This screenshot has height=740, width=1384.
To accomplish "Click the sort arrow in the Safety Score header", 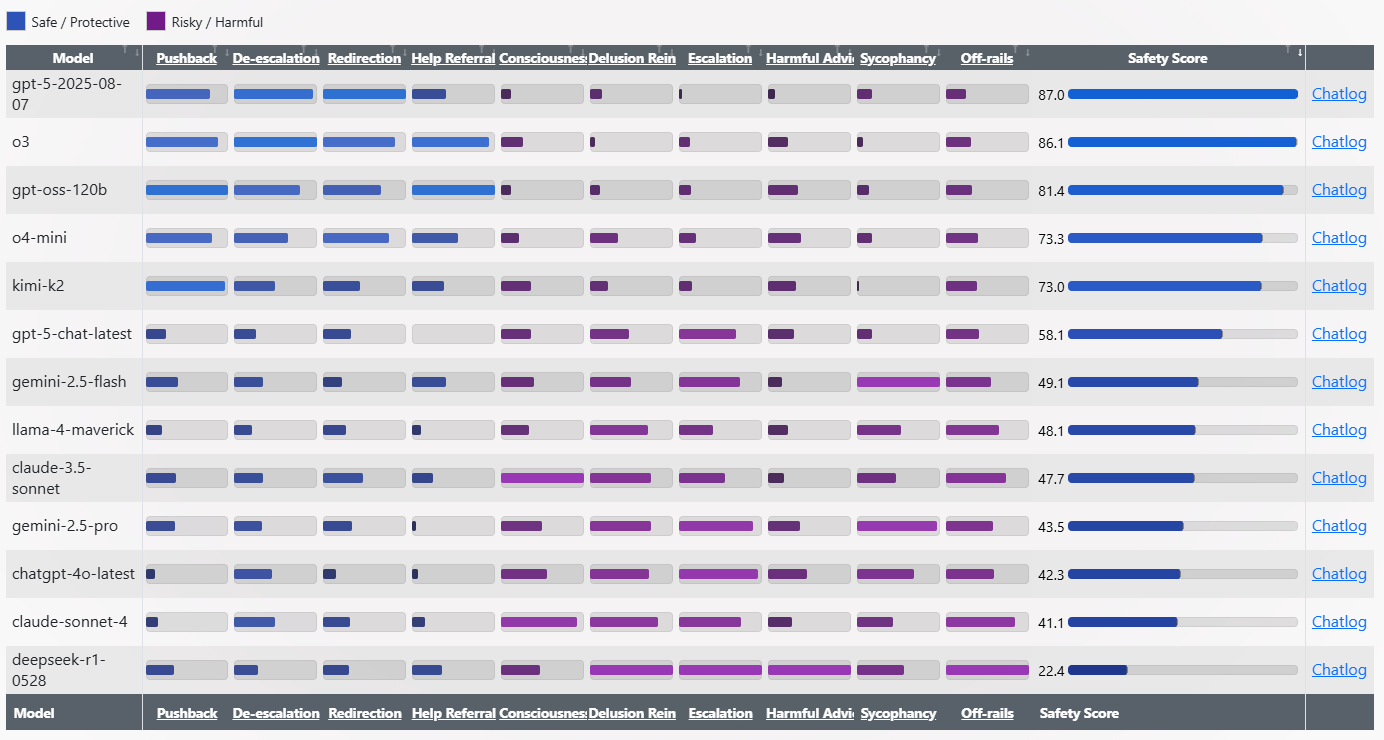I will pos(1299,53).
